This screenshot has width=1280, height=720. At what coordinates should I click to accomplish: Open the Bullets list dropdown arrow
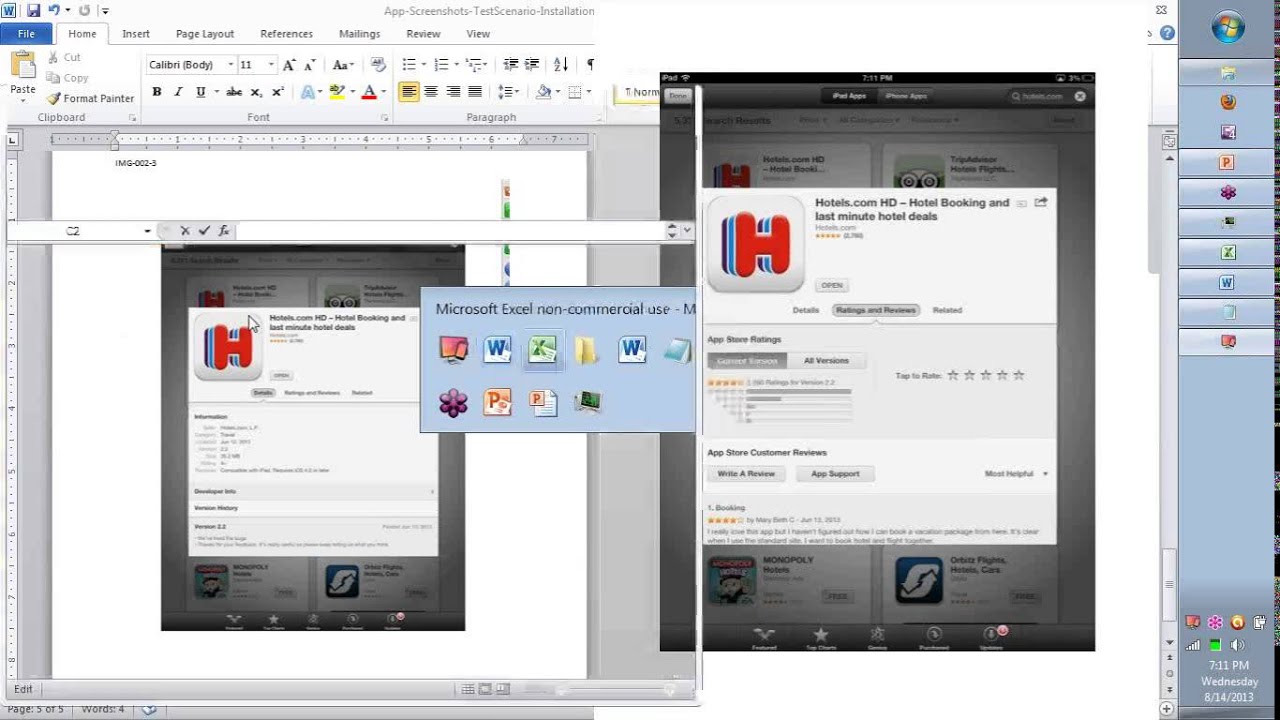[x=422, y=65]
